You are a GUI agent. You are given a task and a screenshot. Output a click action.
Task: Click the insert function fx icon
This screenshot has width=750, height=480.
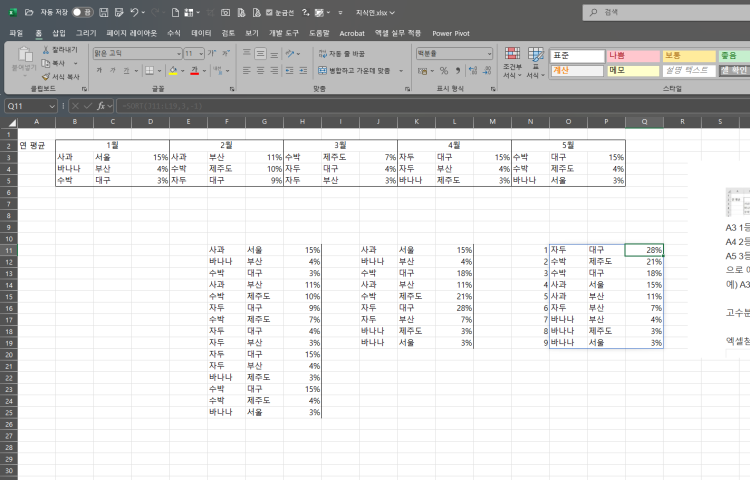click(101, 105)
